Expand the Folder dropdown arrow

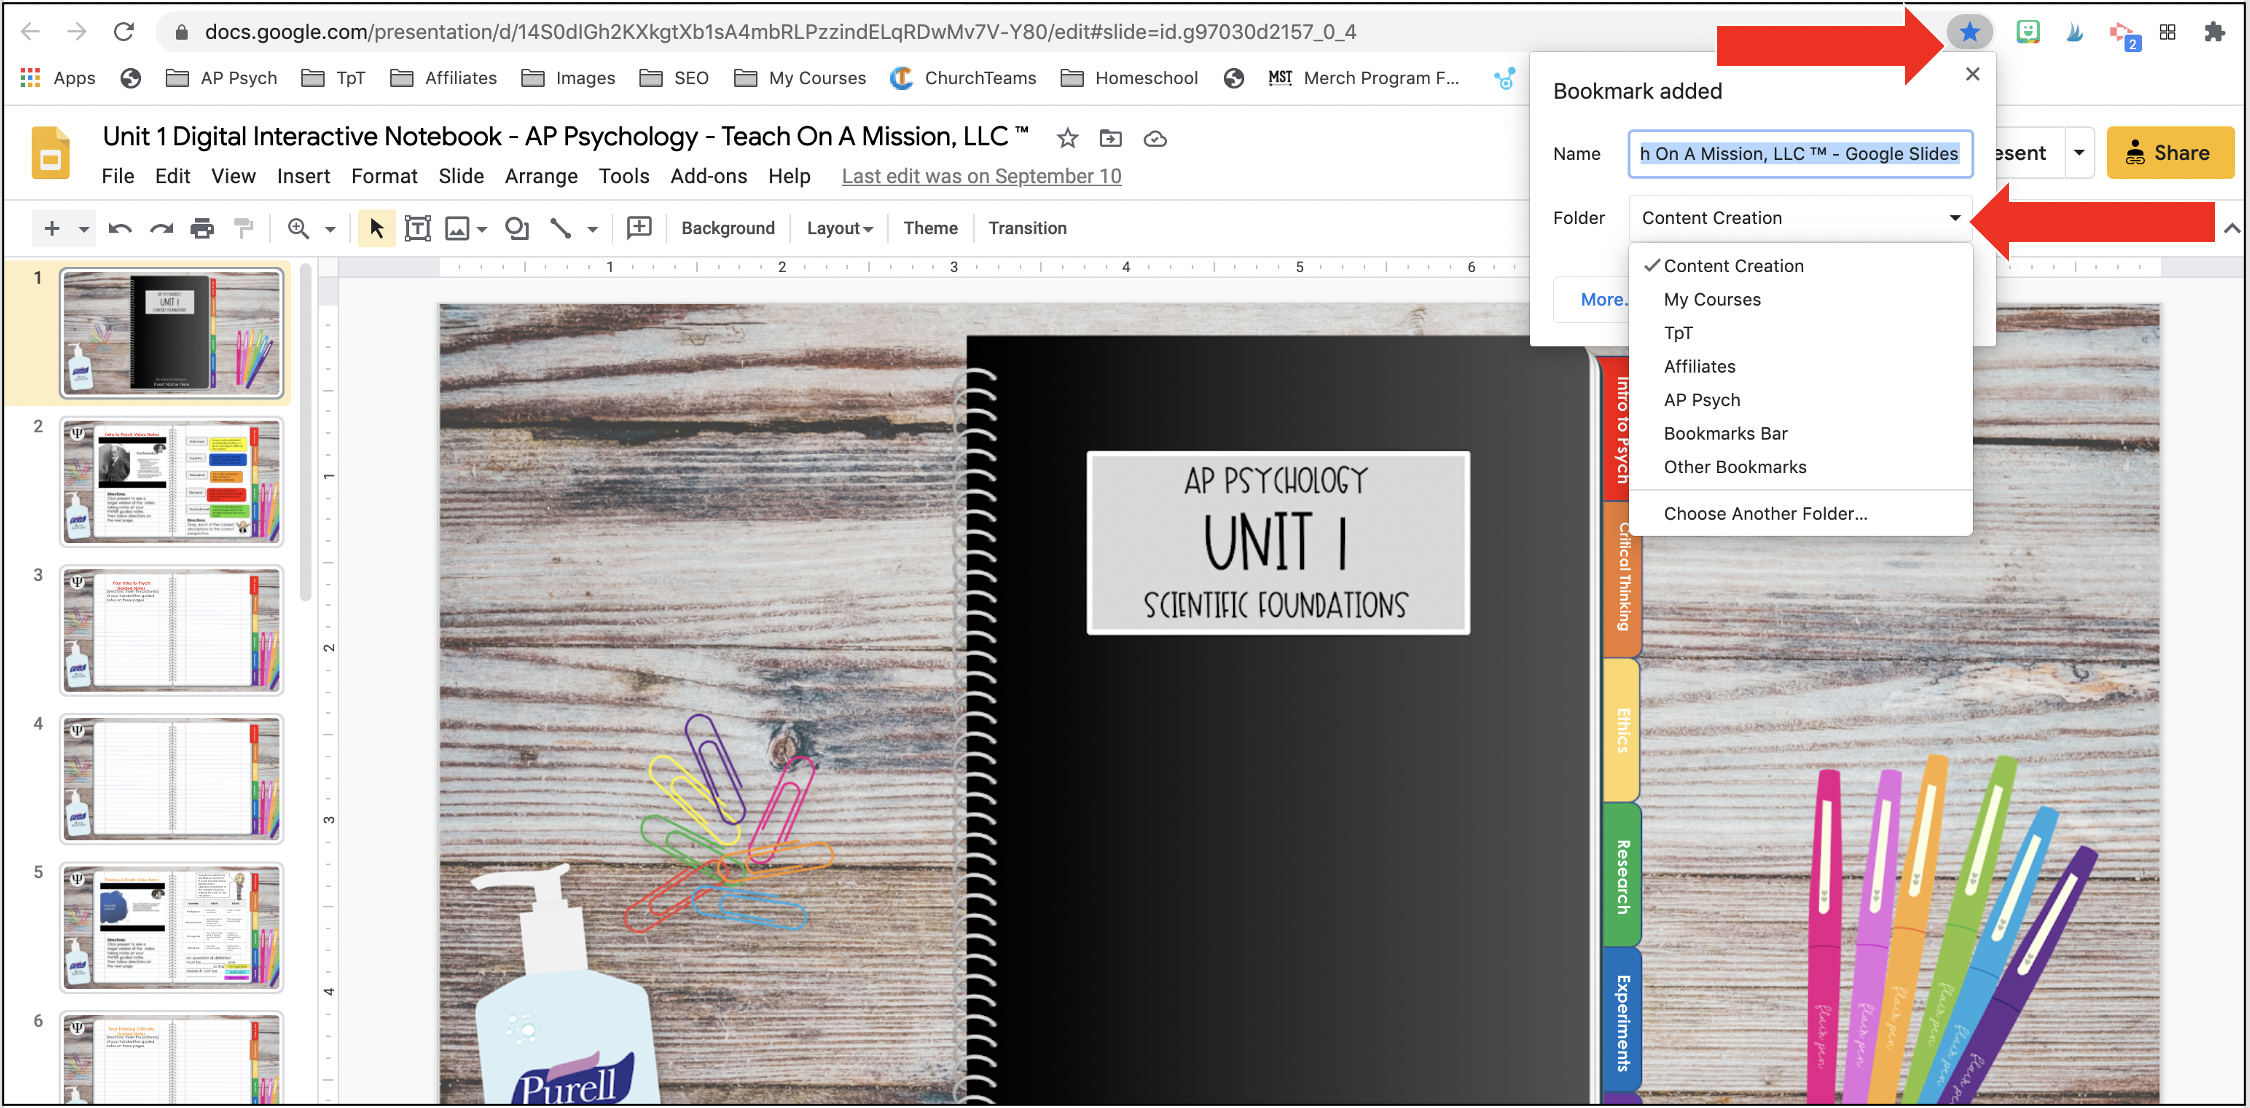click(x=1954, y=218)
